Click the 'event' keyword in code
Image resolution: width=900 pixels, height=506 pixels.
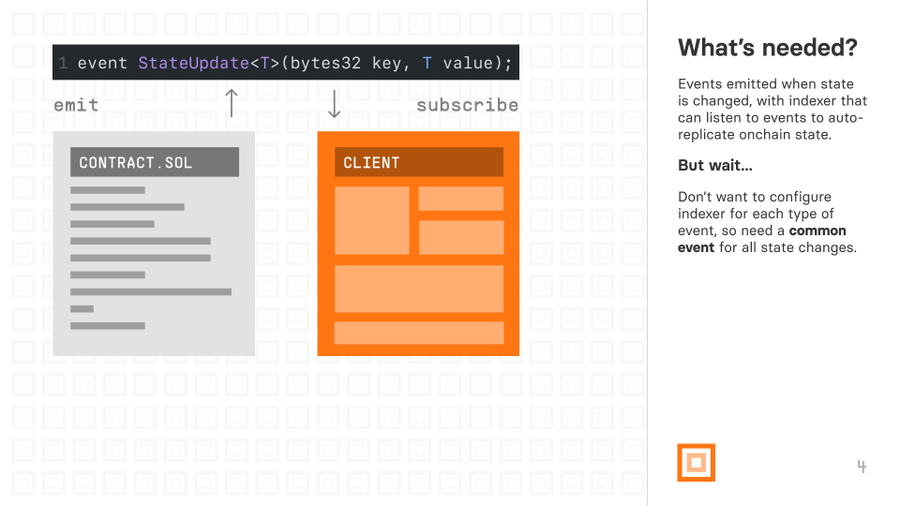(102, 63)
